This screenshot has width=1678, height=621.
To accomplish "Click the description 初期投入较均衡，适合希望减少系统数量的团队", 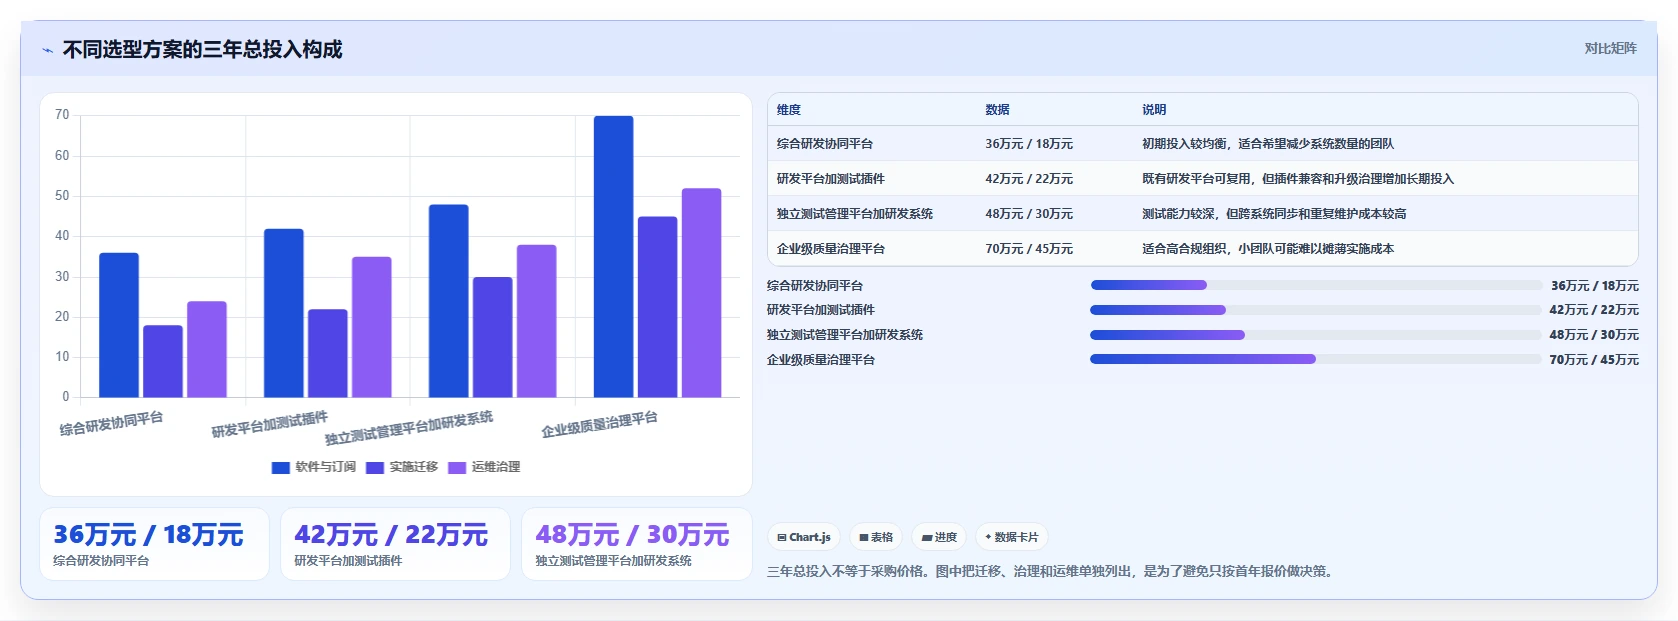I will 1268,144.
